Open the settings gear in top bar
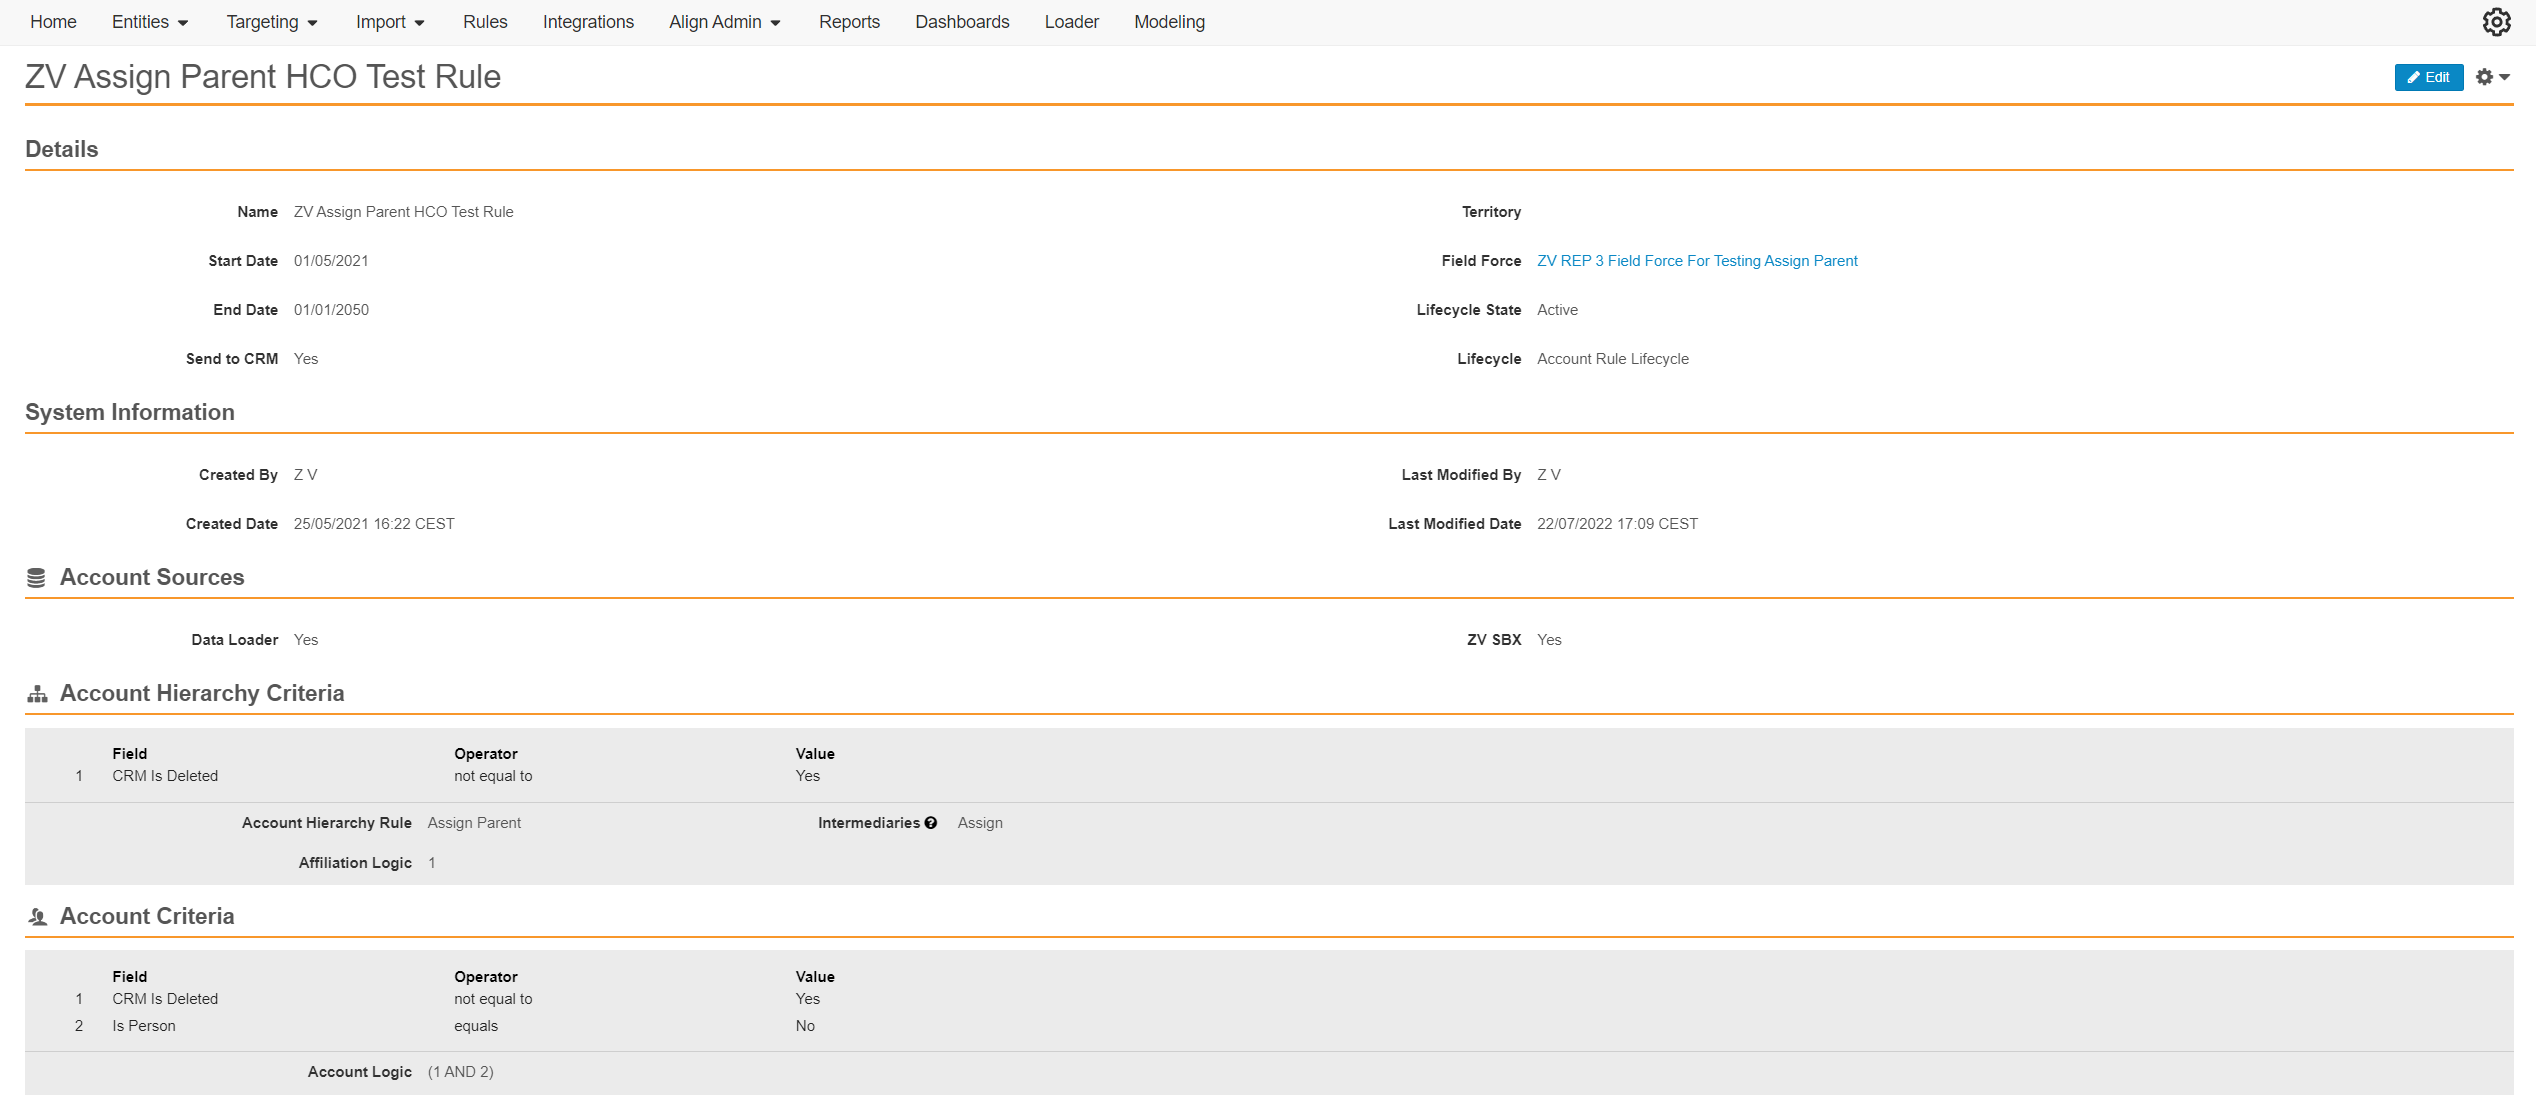The height and width of the screenshot is (1109, 2536). click(2496, 22)
